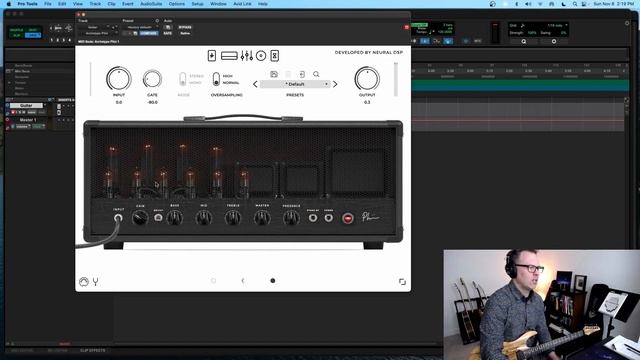Click the amp Gain knob
This screenshot has width=640, height=360.
point(140,218)
